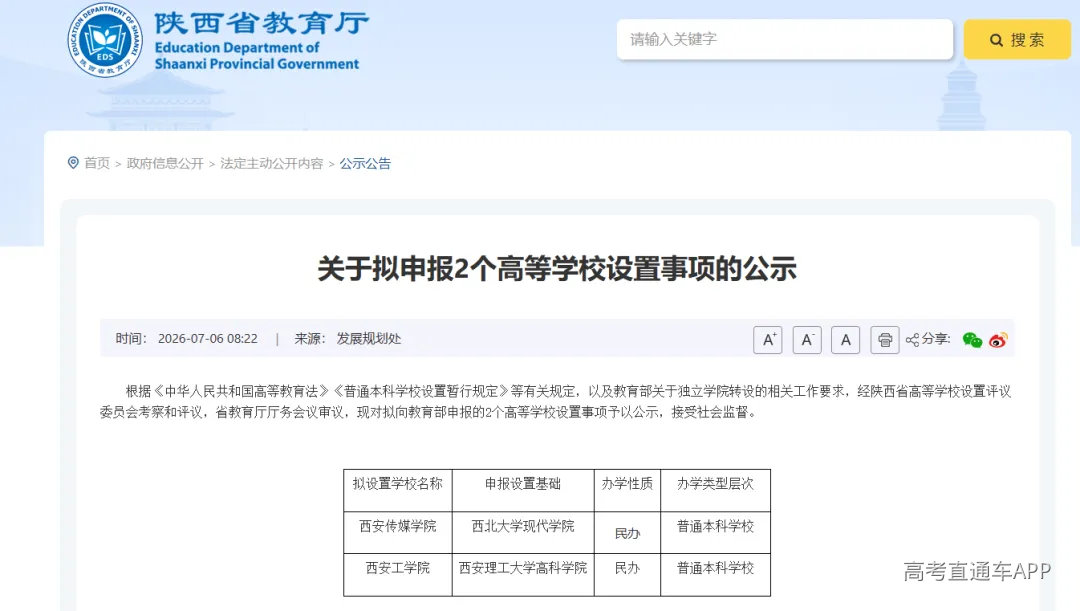Click table header 办学性质
Viewport: 1080px width, 611px height.
tap(627, 484)
